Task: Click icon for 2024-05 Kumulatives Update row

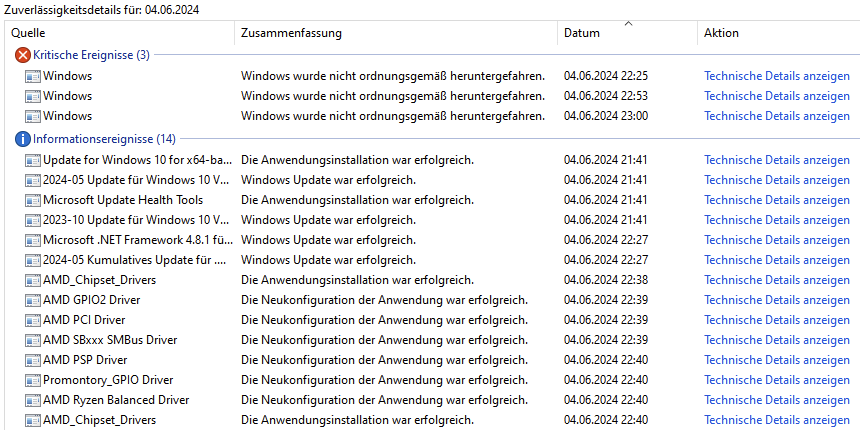Action: point(33,260)
